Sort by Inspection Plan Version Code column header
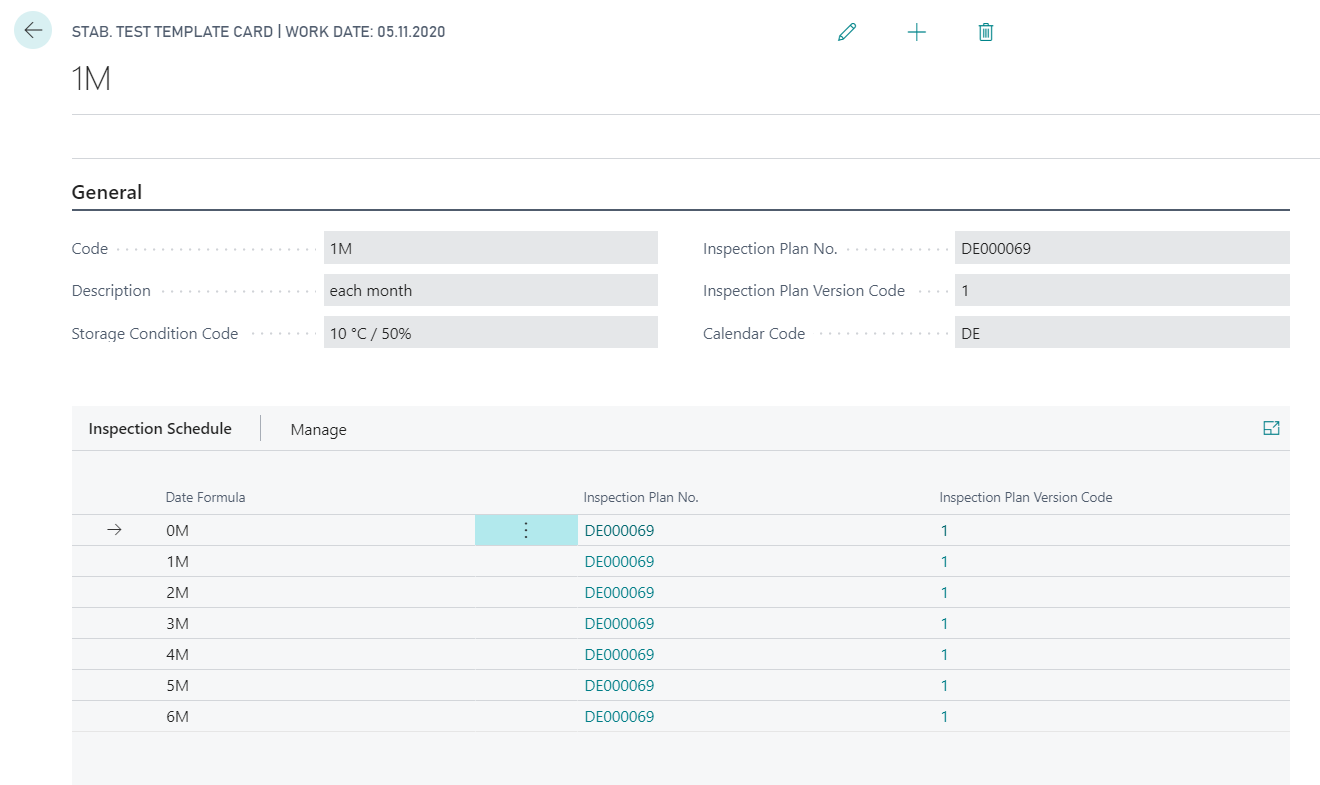The height and width of the screenshot is (785, 1320). click(1026, 497)
